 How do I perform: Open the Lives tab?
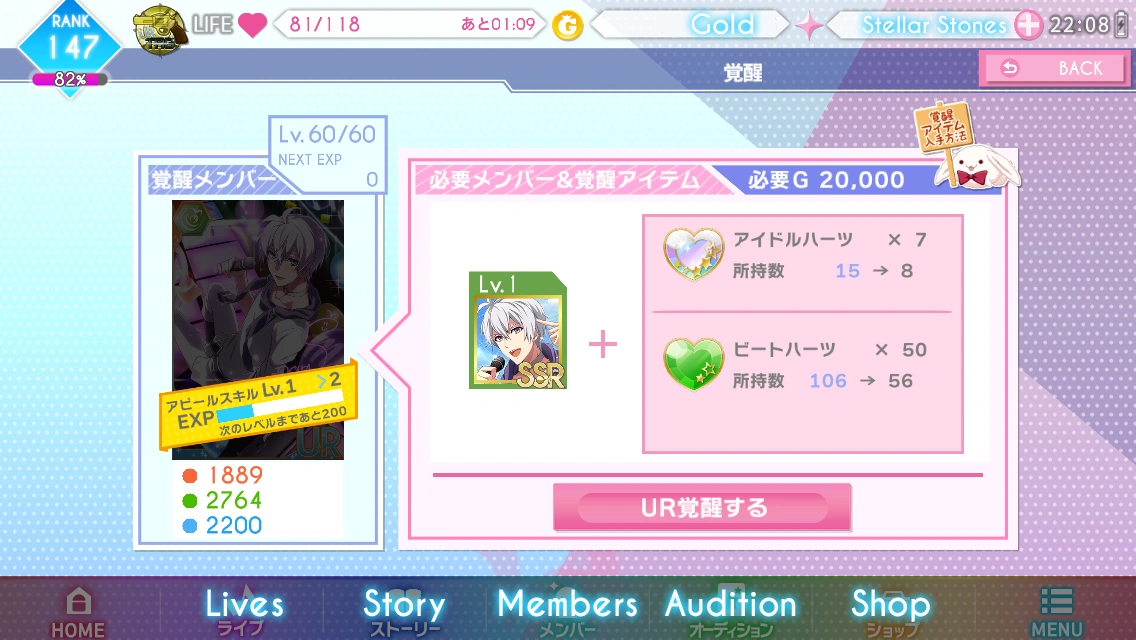pyautogui.click(x=244, y=610)
